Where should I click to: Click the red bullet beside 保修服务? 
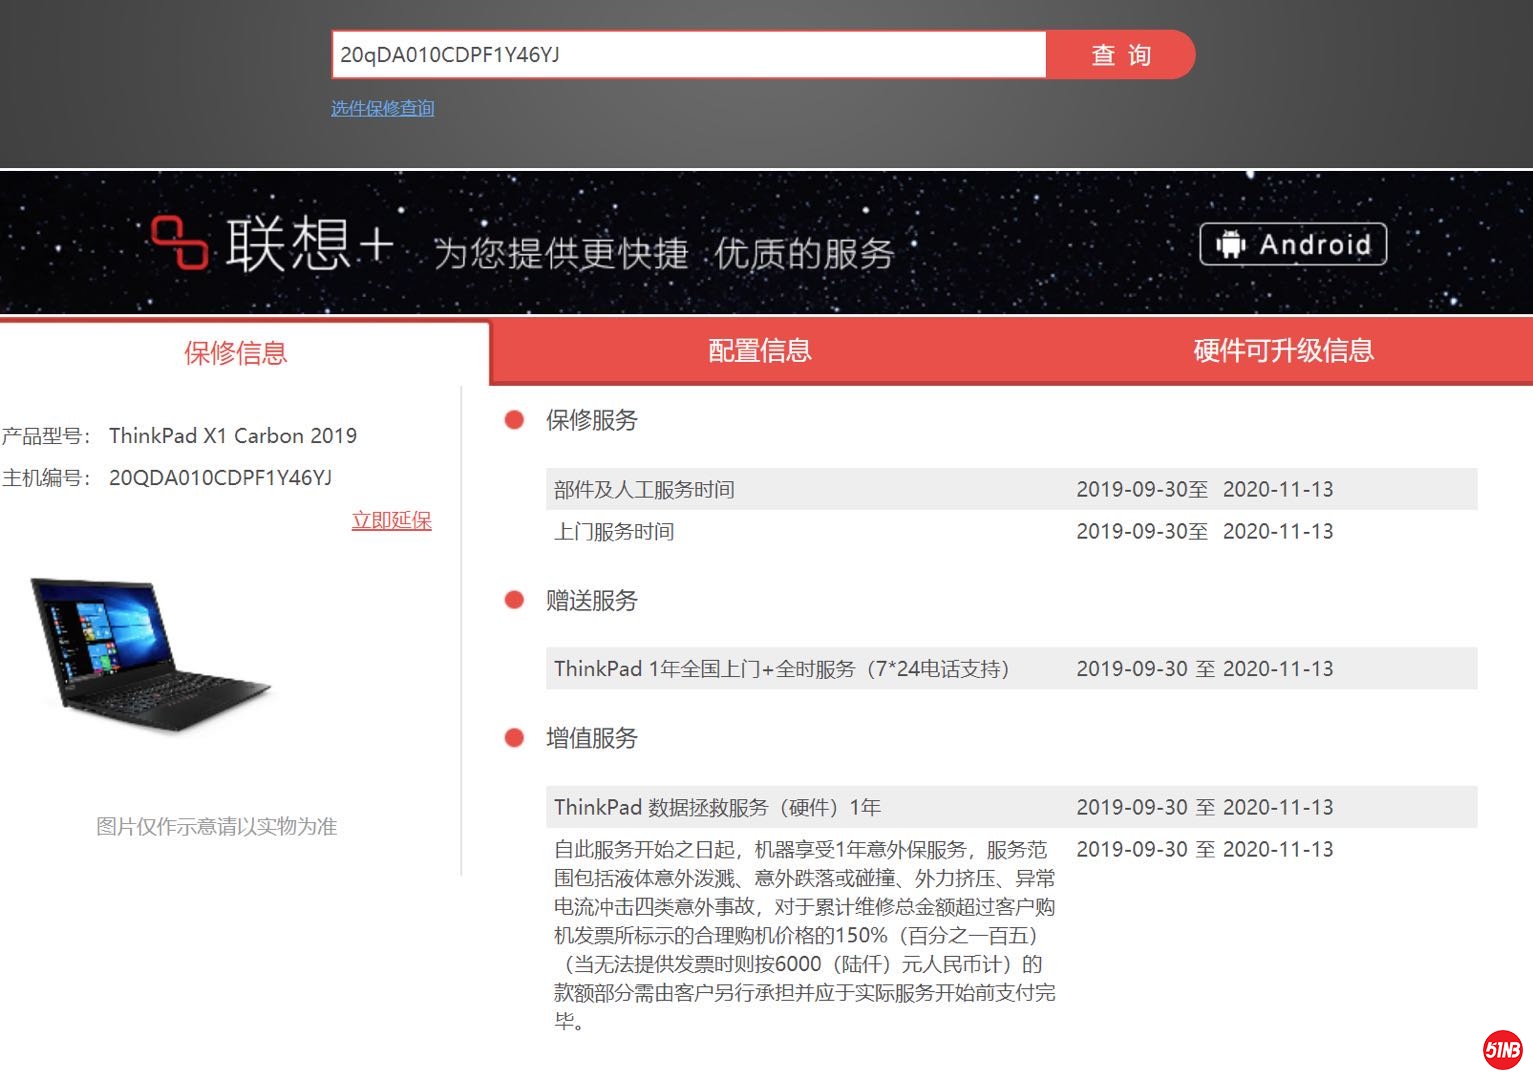click(x=514, y=420)
